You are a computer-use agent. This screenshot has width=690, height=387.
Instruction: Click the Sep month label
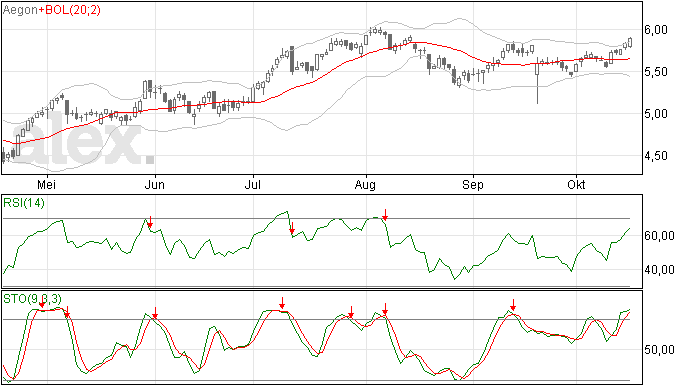coord(473,185)
